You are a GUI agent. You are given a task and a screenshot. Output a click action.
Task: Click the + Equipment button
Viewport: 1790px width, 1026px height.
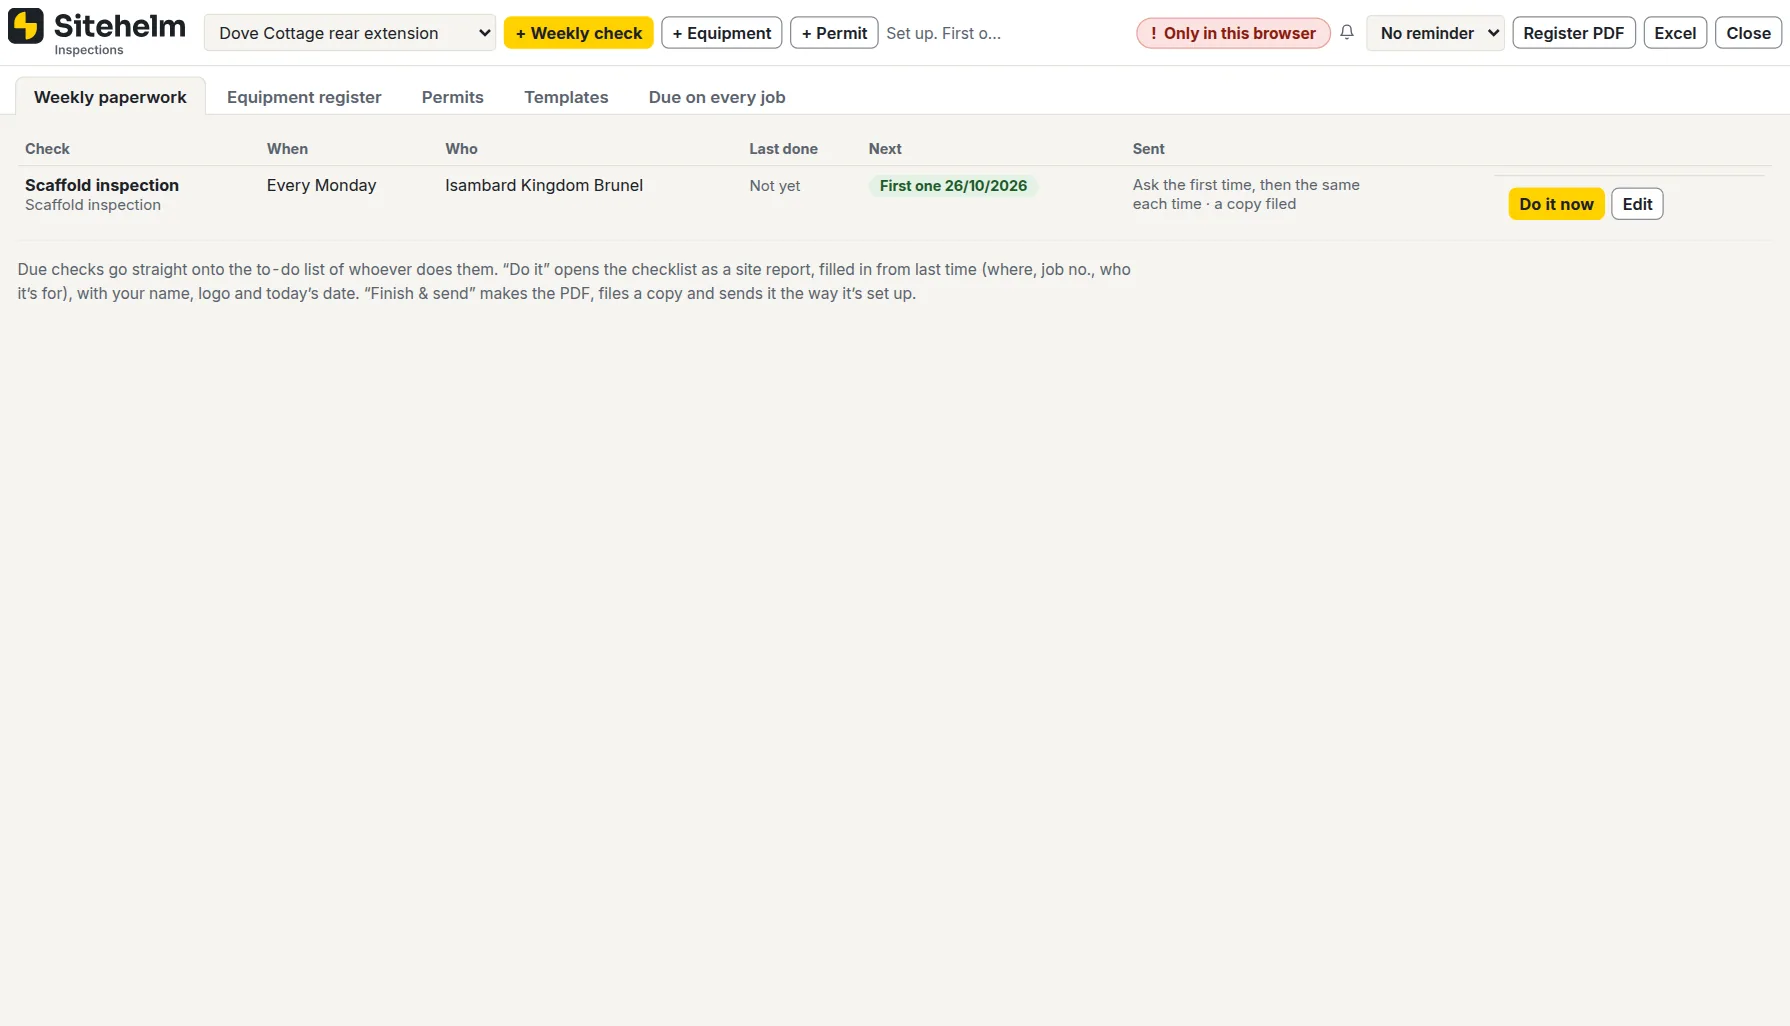pyautogui.click(x=722, y=33)
